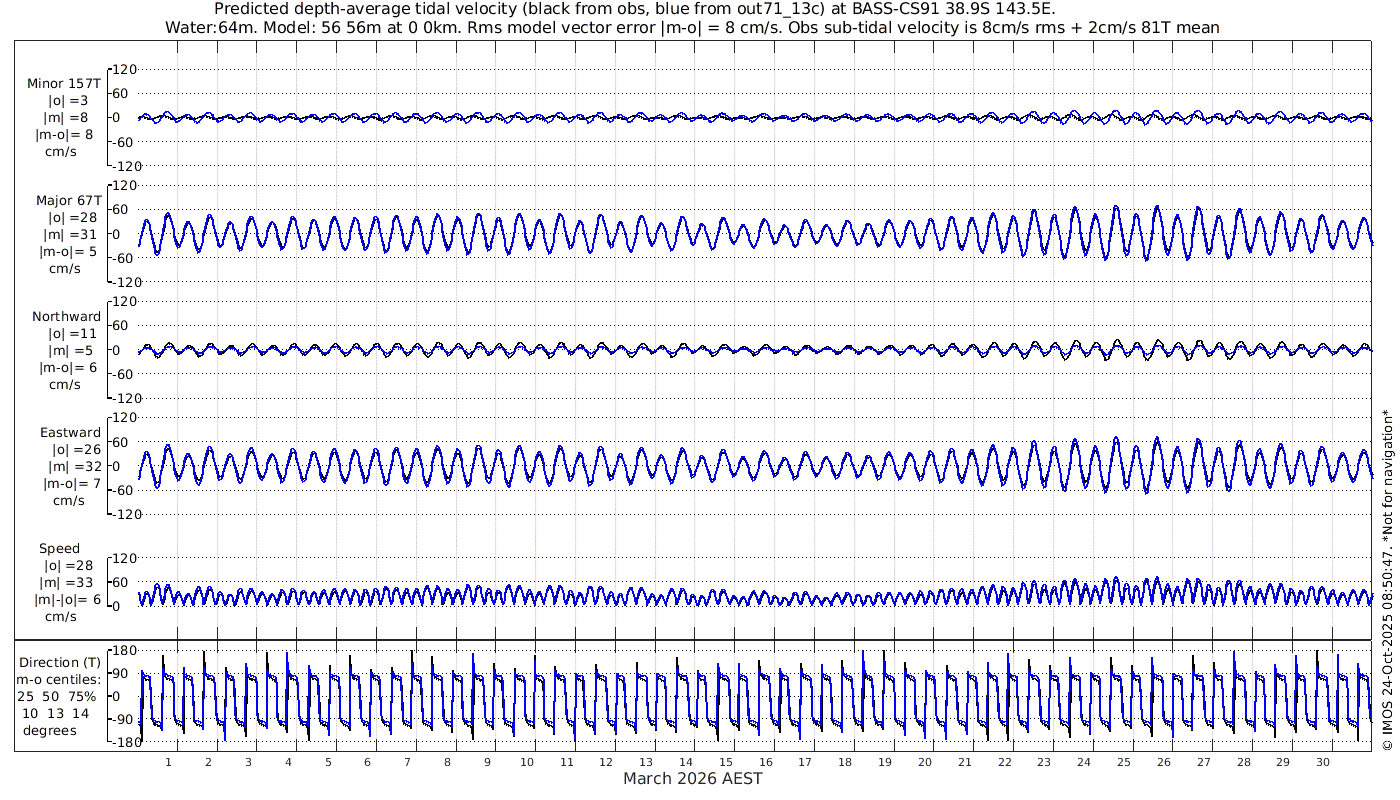Viewport: 1400px width, 800px height.
Task: Click the '-180' tick in Direction panel
Action: (x=120, y=742)
